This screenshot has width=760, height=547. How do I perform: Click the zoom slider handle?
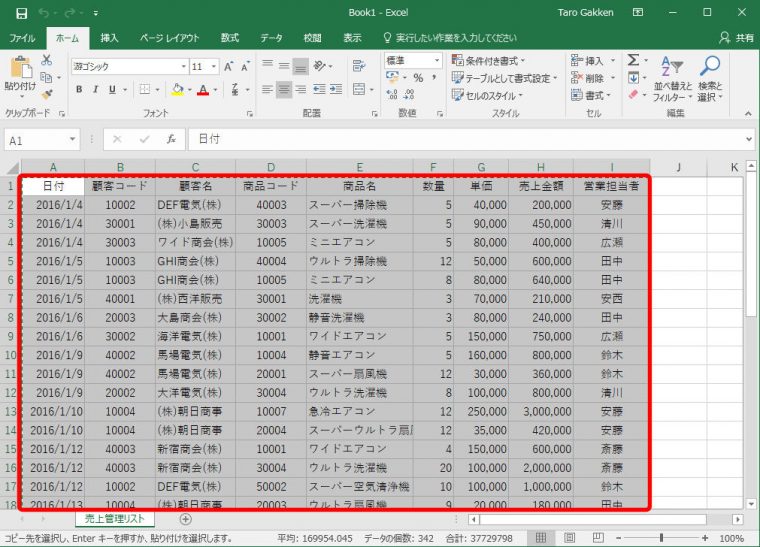pos(661,538)
